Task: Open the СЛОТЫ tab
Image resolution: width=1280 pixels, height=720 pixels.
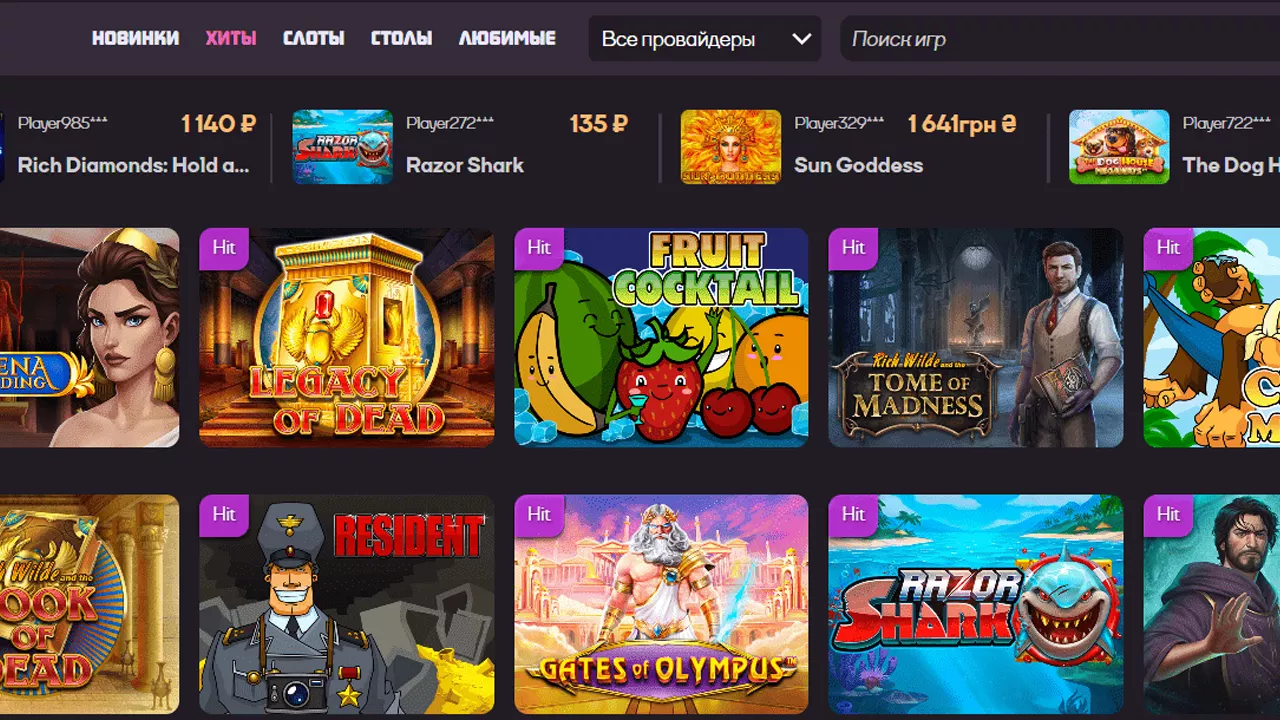Action: (x=314, y=38)
